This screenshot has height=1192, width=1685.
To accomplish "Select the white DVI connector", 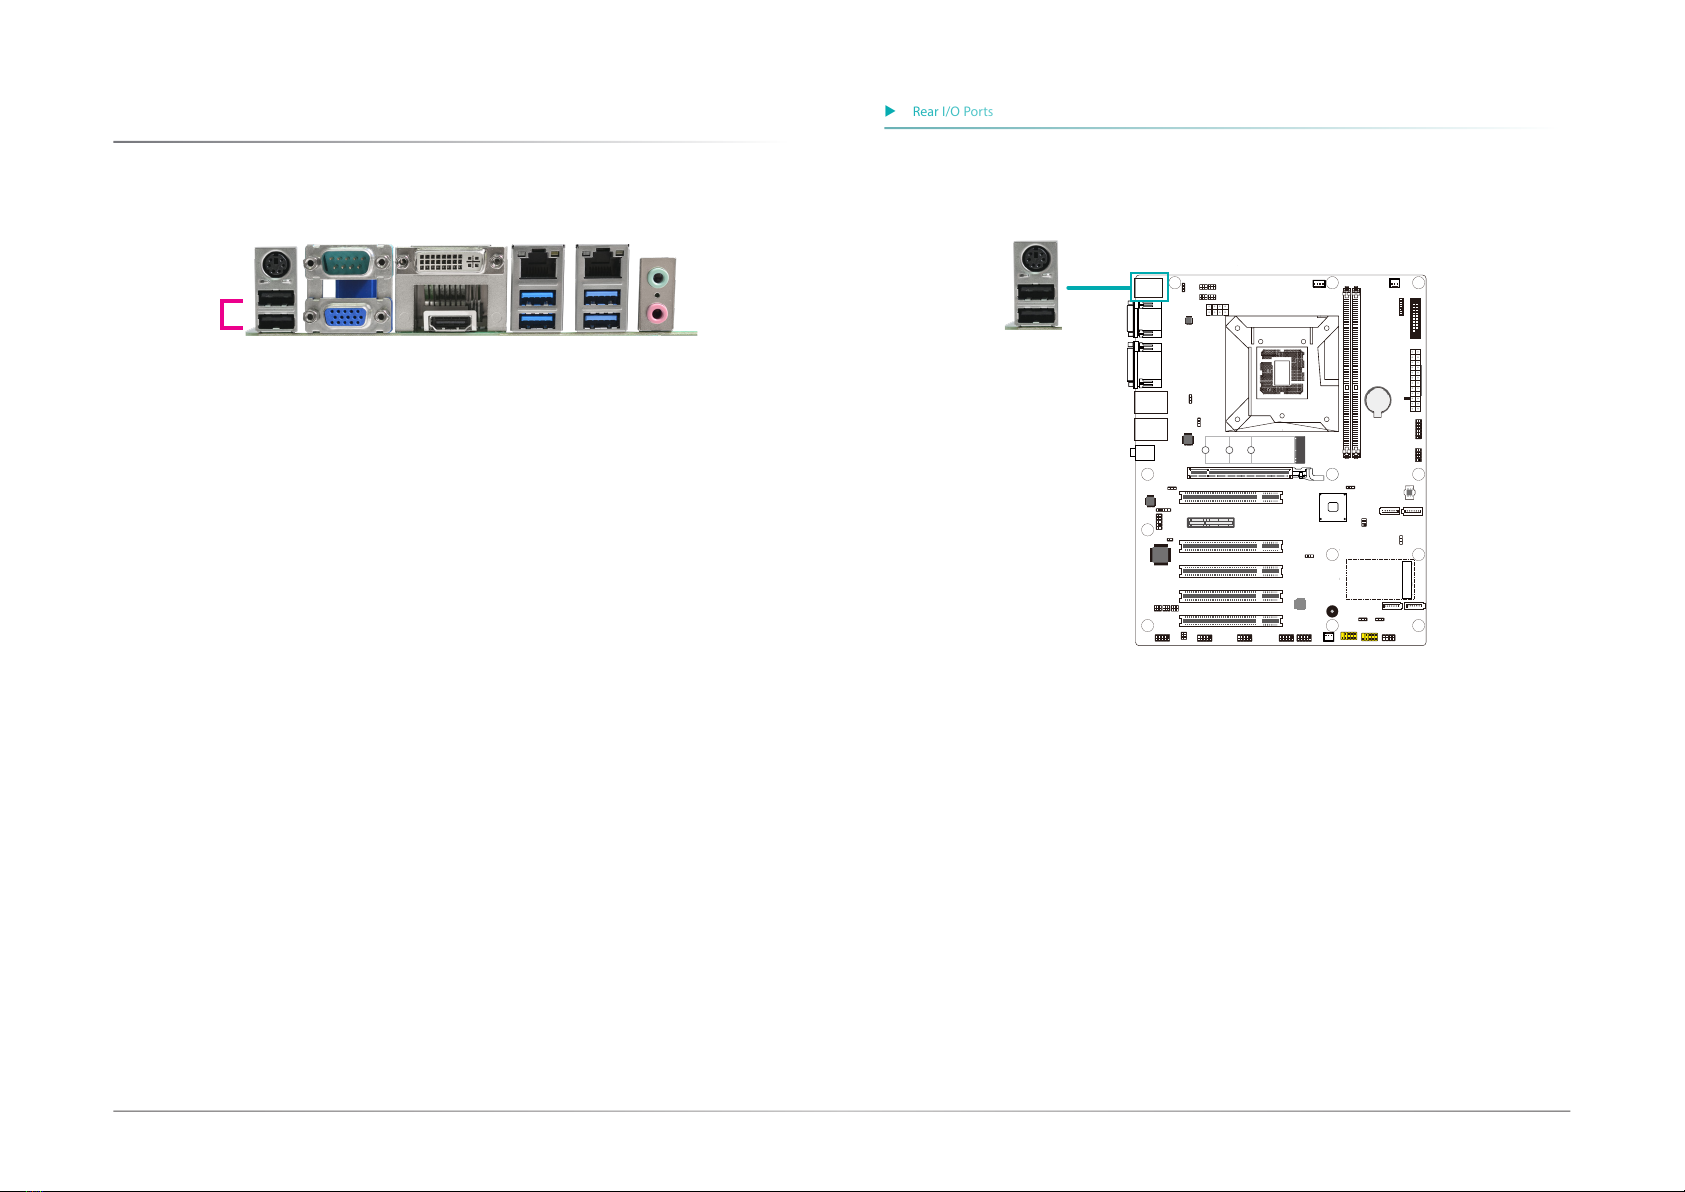I will point(450,262).
